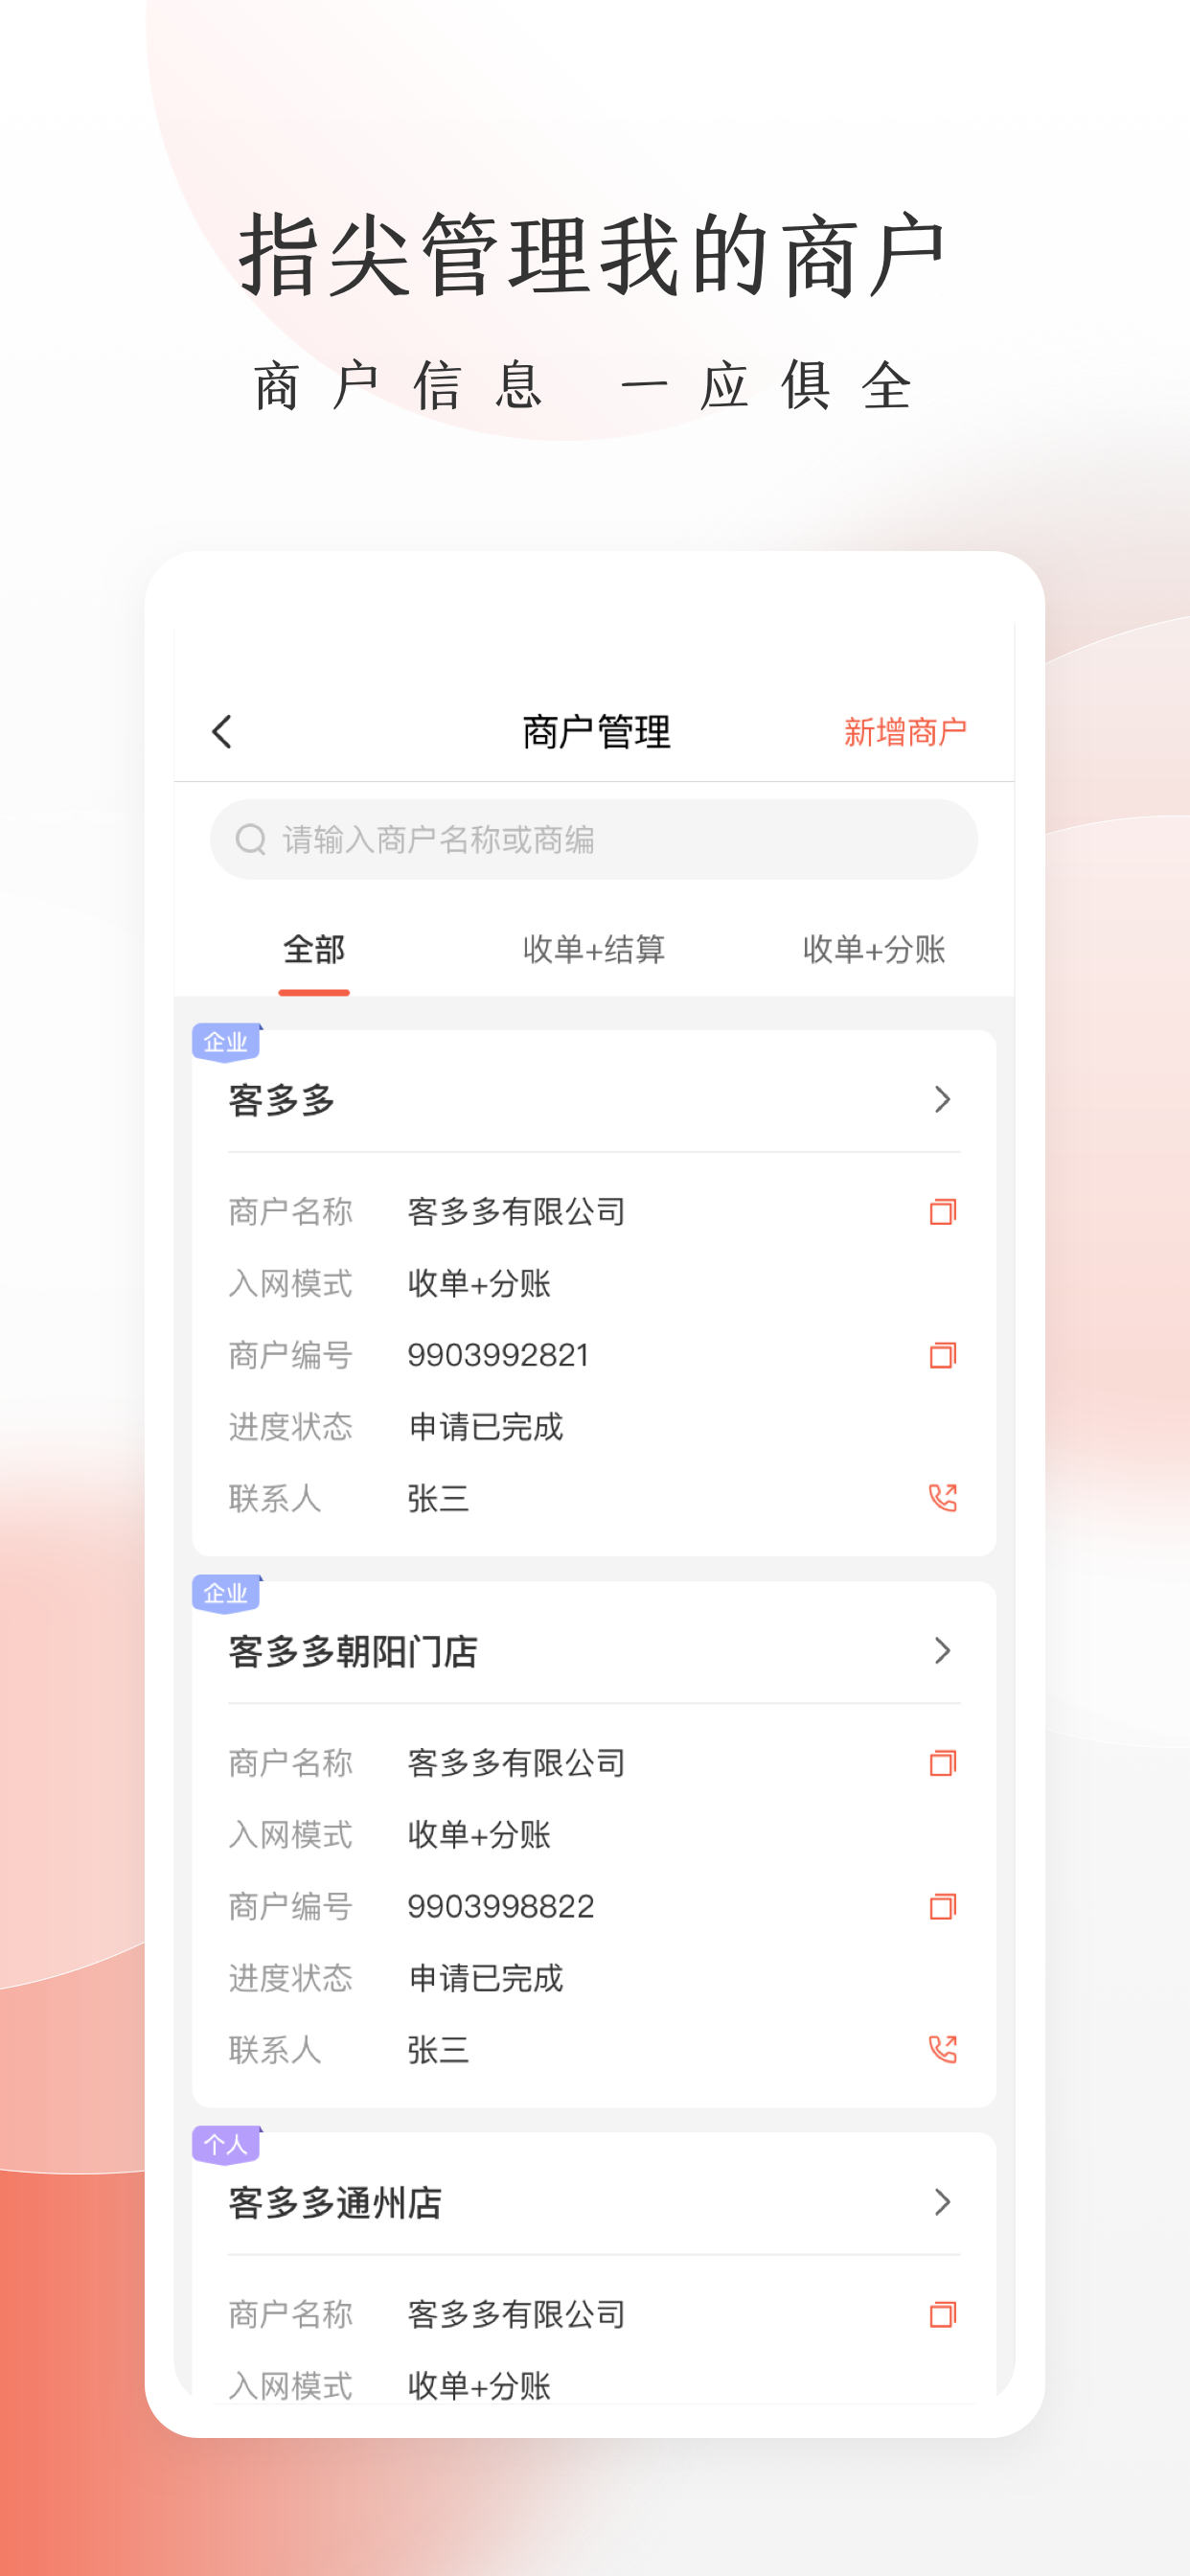Switch to 收单+结算 tab
The height and width of the screenshot is (2576, 1190).
coord(594,949)
